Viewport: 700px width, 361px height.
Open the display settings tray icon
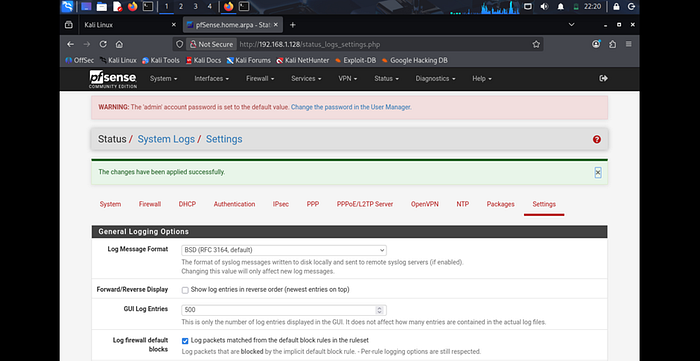point(528,6)
